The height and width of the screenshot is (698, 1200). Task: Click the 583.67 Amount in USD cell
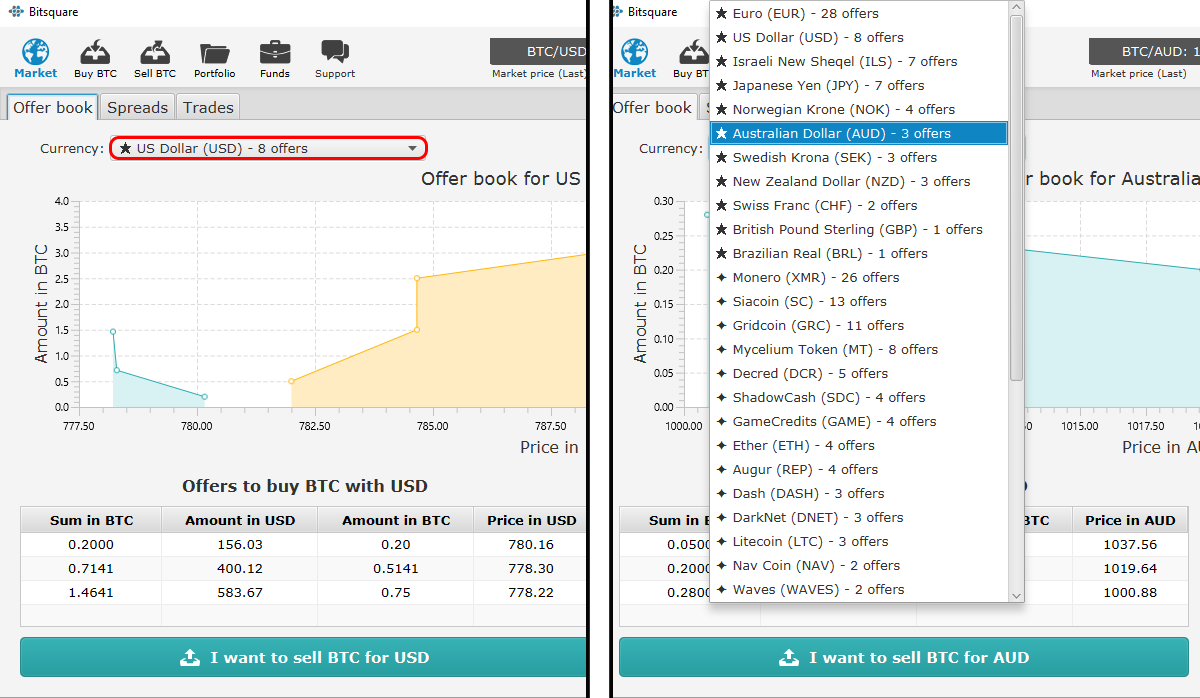click(x=240, y=593)
